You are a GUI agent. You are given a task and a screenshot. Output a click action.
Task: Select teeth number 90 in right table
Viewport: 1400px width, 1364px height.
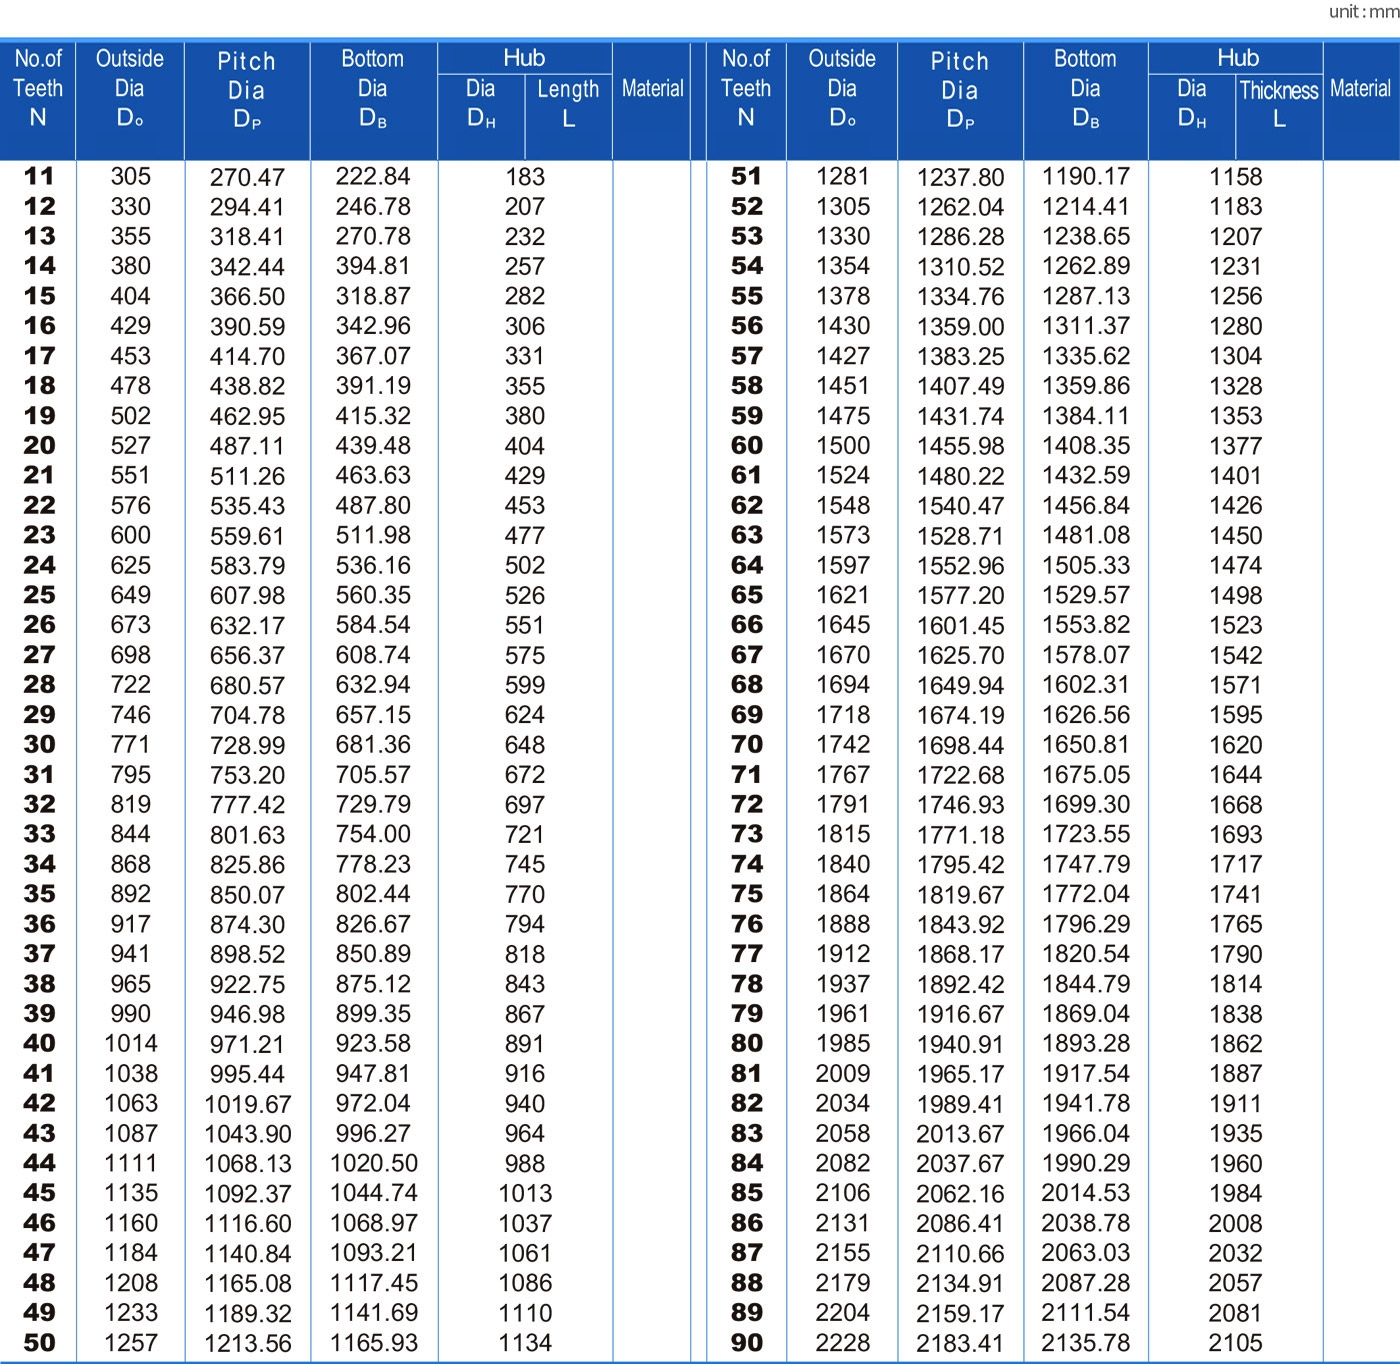[x=748, y=1341]
